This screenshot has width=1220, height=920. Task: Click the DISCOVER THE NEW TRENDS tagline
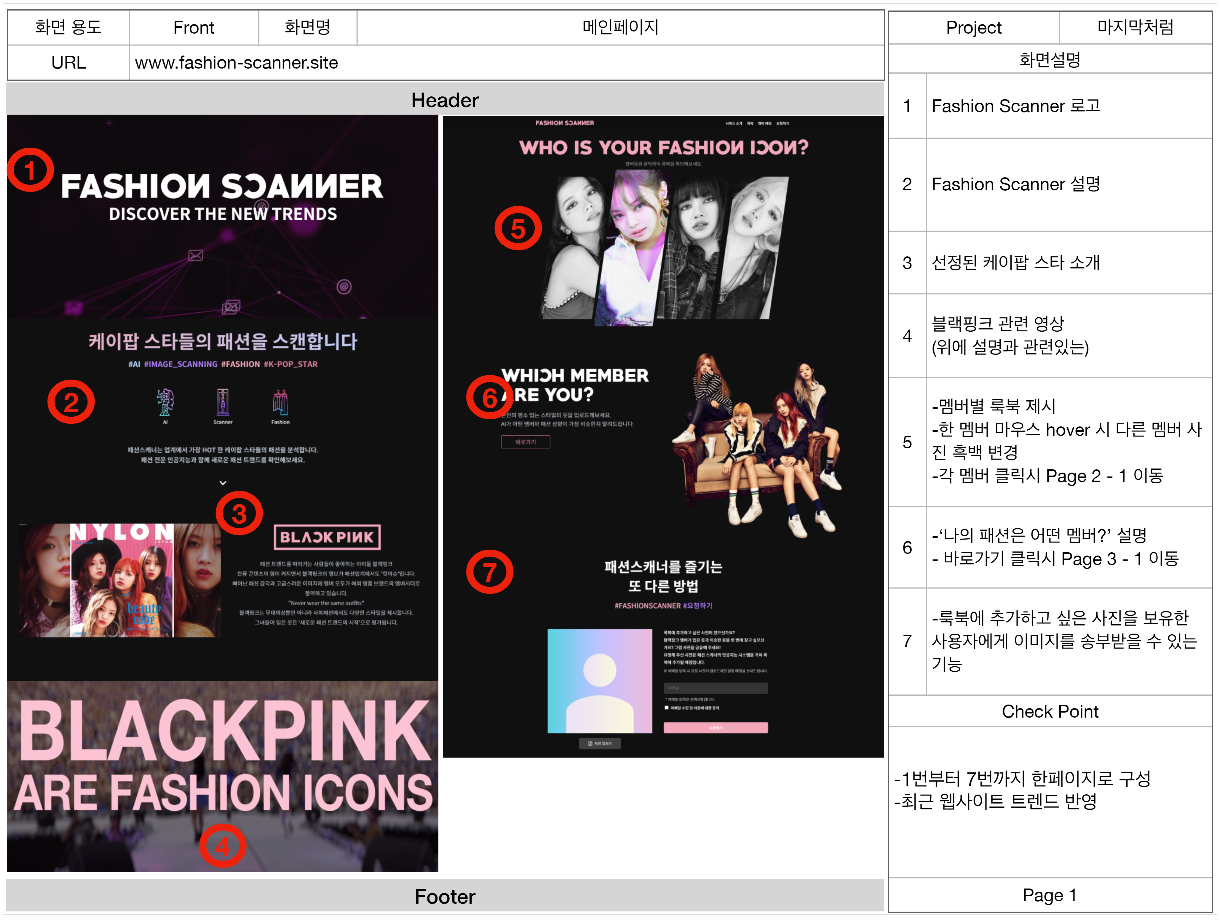pyautogui.click(x=223, y=214)
